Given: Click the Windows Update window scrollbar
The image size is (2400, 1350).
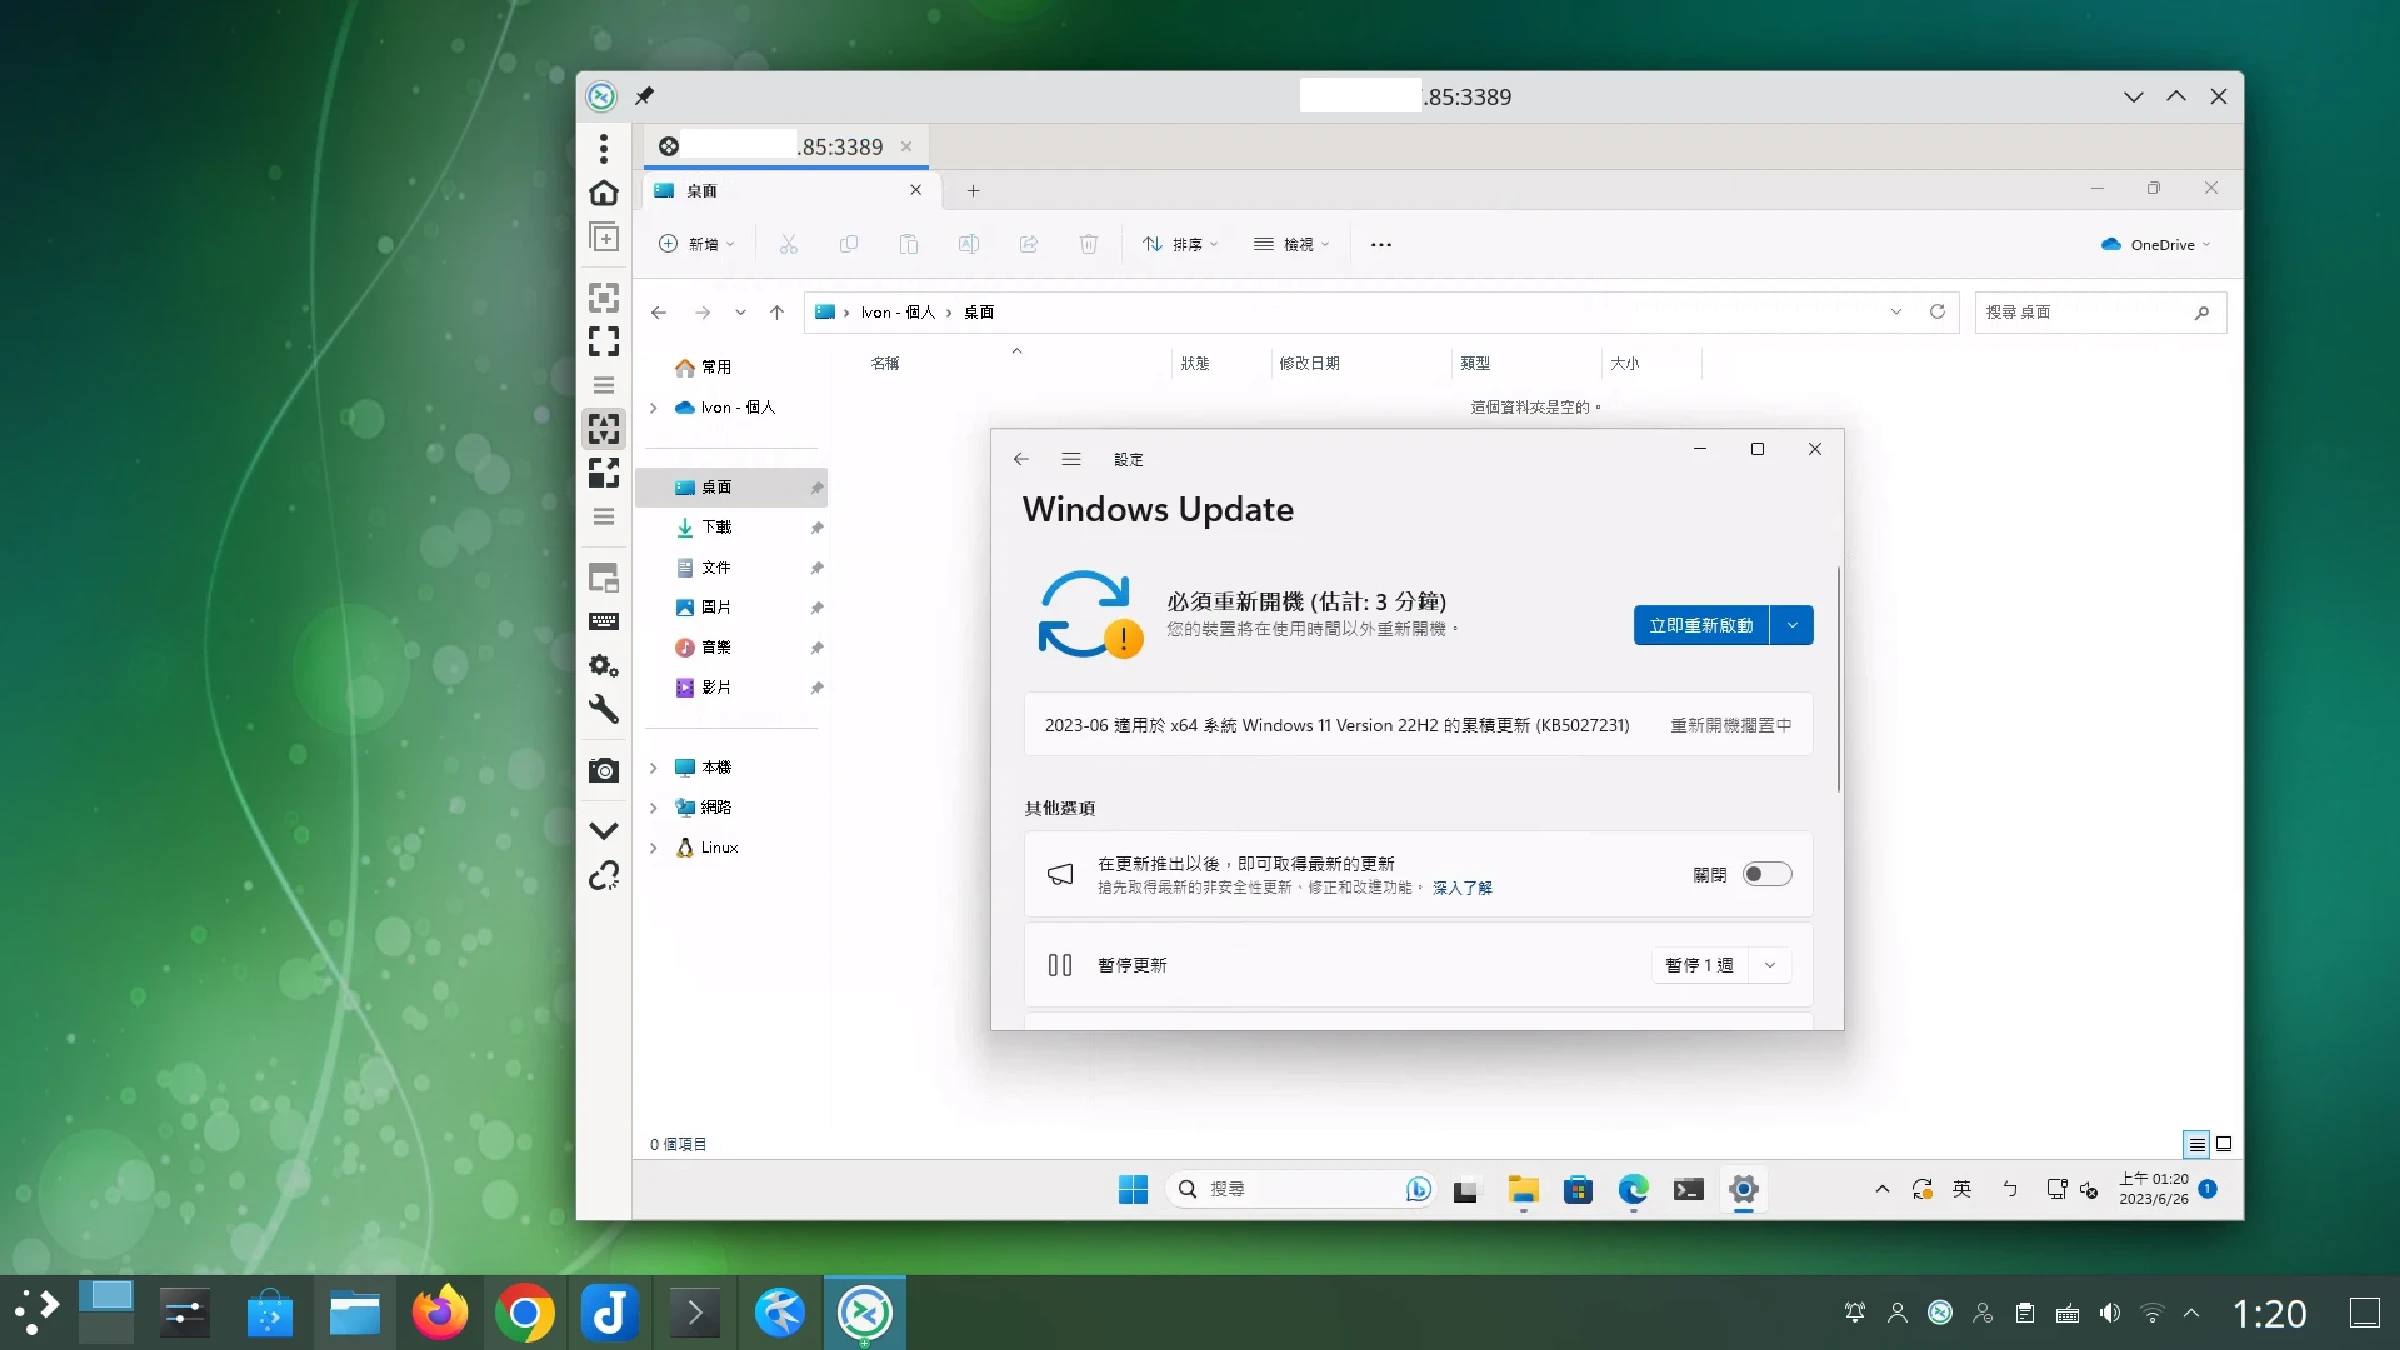Looking at the screenshot, I should (x=1838, y=680).
